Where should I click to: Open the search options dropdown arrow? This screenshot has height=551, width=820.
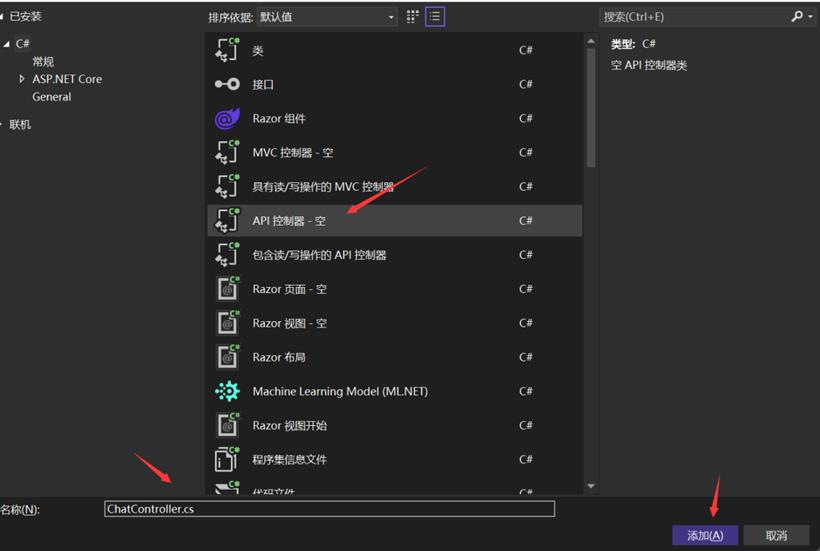coord(810,17)
